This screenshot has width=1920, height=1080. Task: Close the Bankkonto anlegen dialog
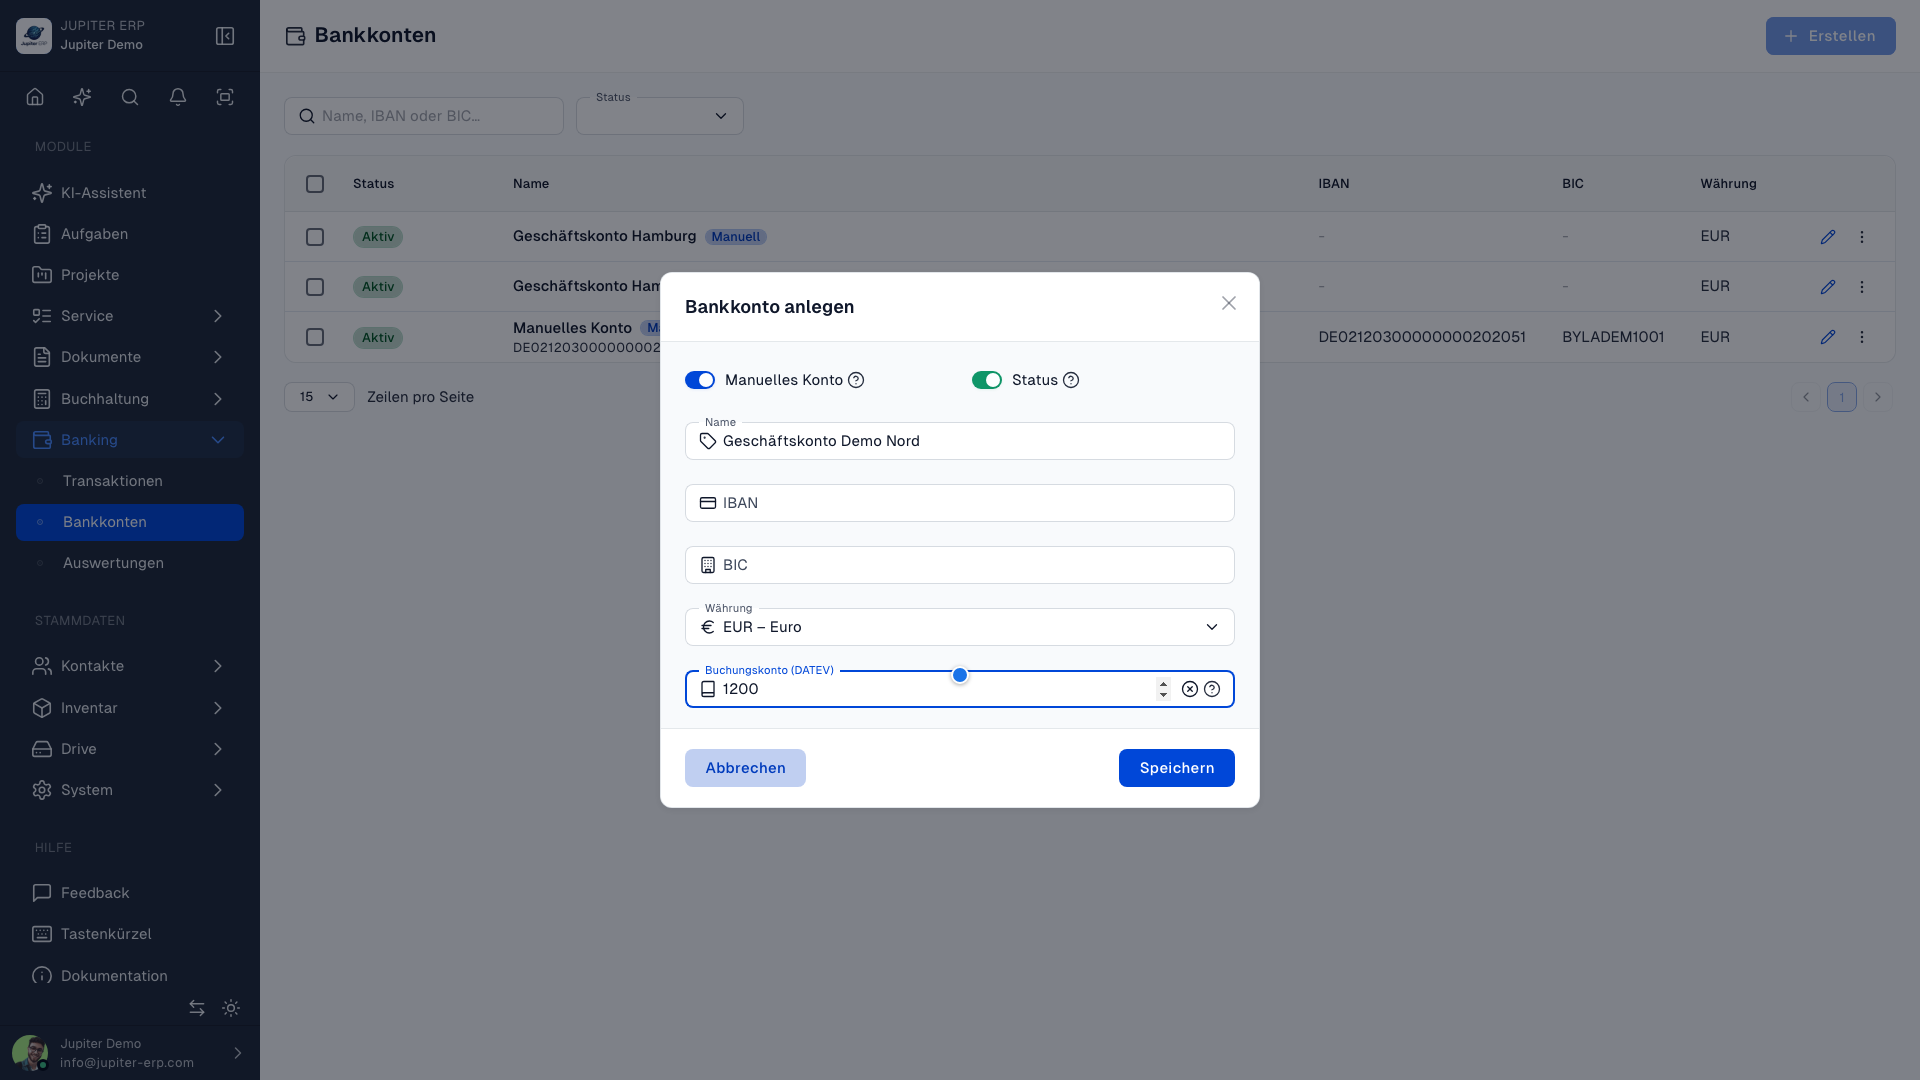(1229, 303)
